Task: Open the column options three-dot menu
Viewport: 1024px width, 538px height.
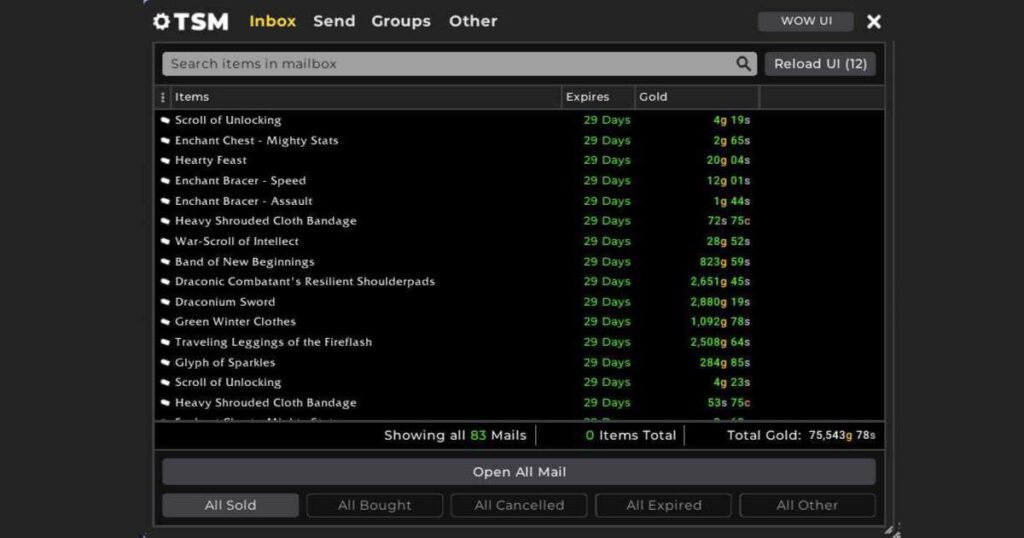Action: 163,97
